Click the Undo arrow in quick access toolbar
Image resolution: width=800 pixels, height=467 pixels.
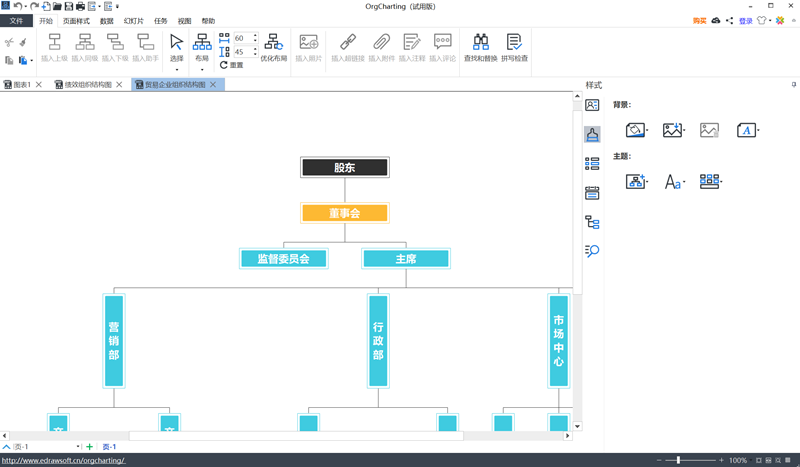tap(18, 6)
